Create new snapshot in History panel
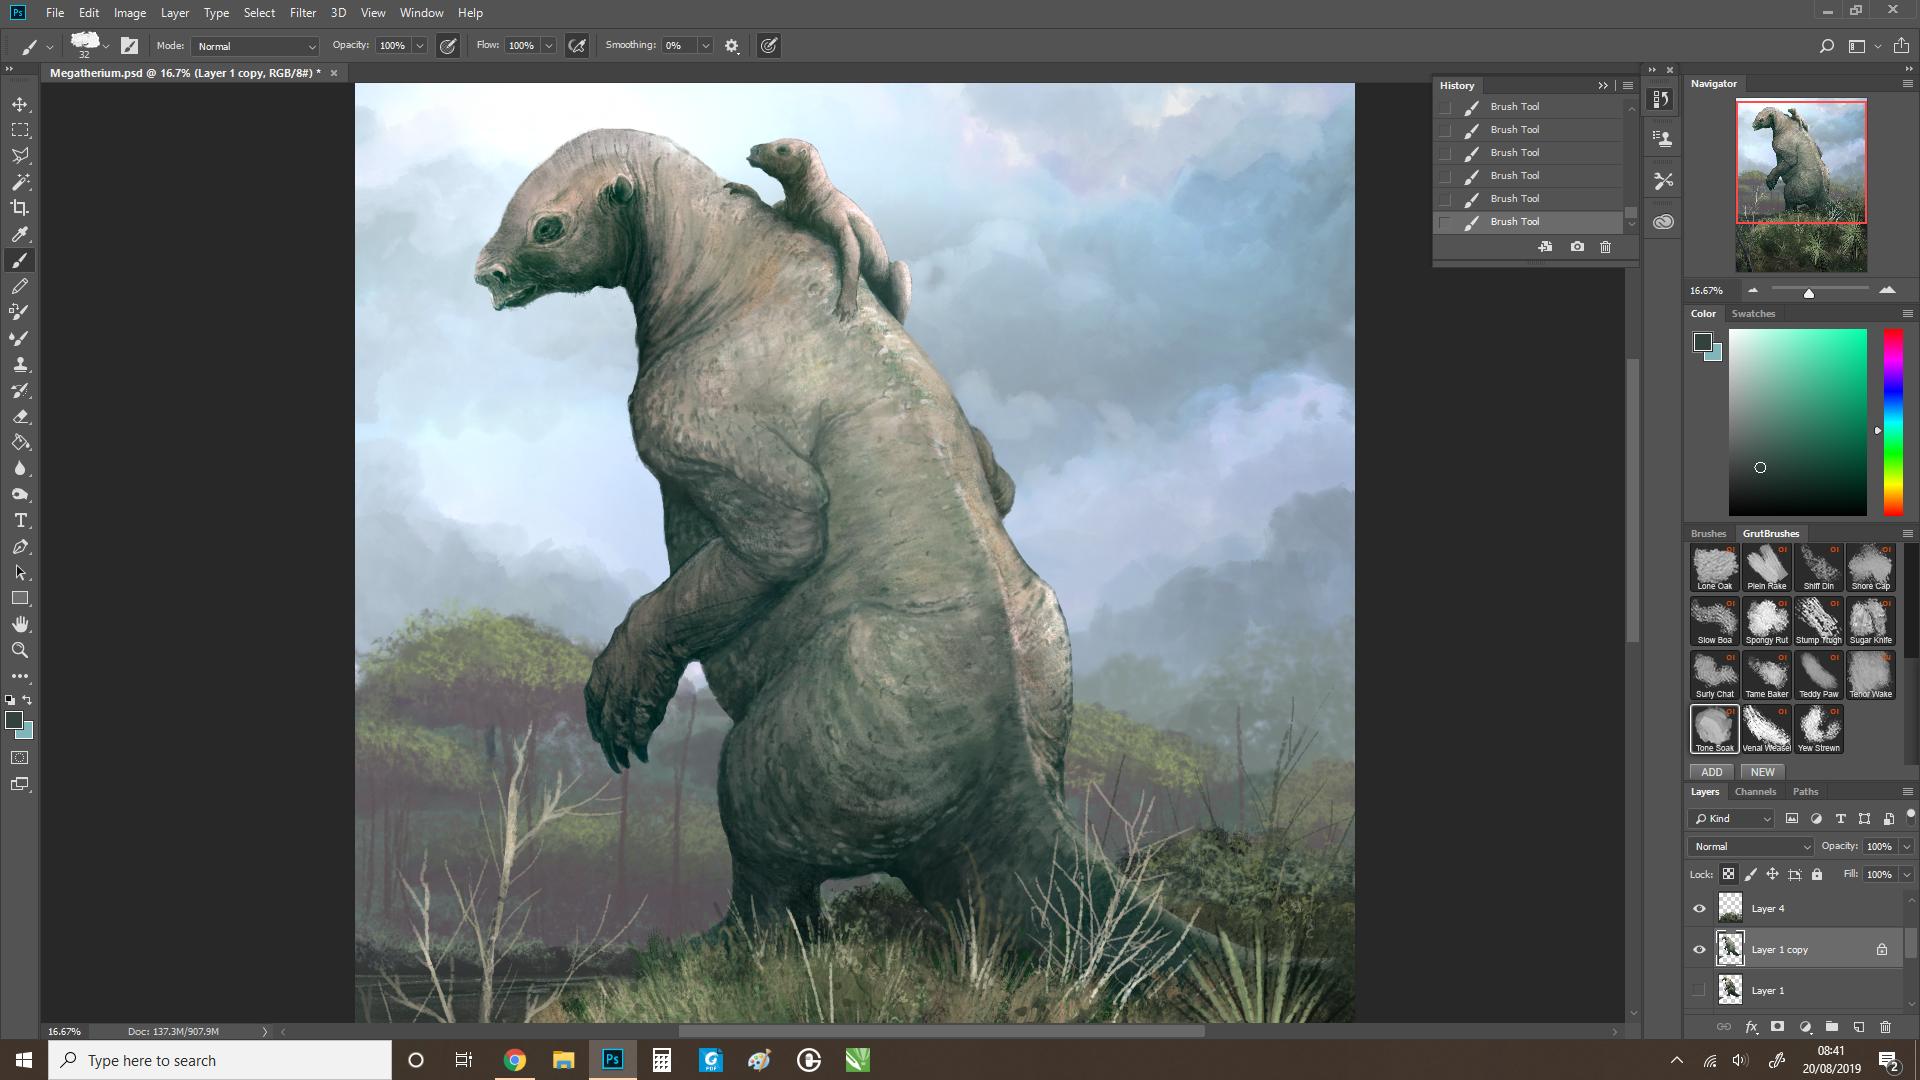The image size is (1920, 1080). (x=1577, y=247)
